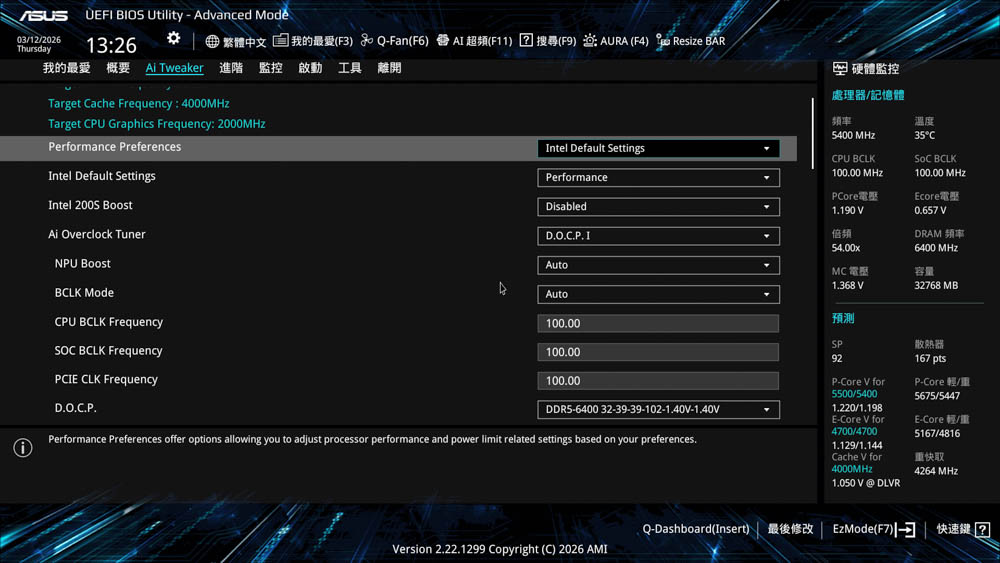This screenshot has height=563, width=1000.
Task: Open My Favorites (F3) list
Action: [x=313, y=41]
